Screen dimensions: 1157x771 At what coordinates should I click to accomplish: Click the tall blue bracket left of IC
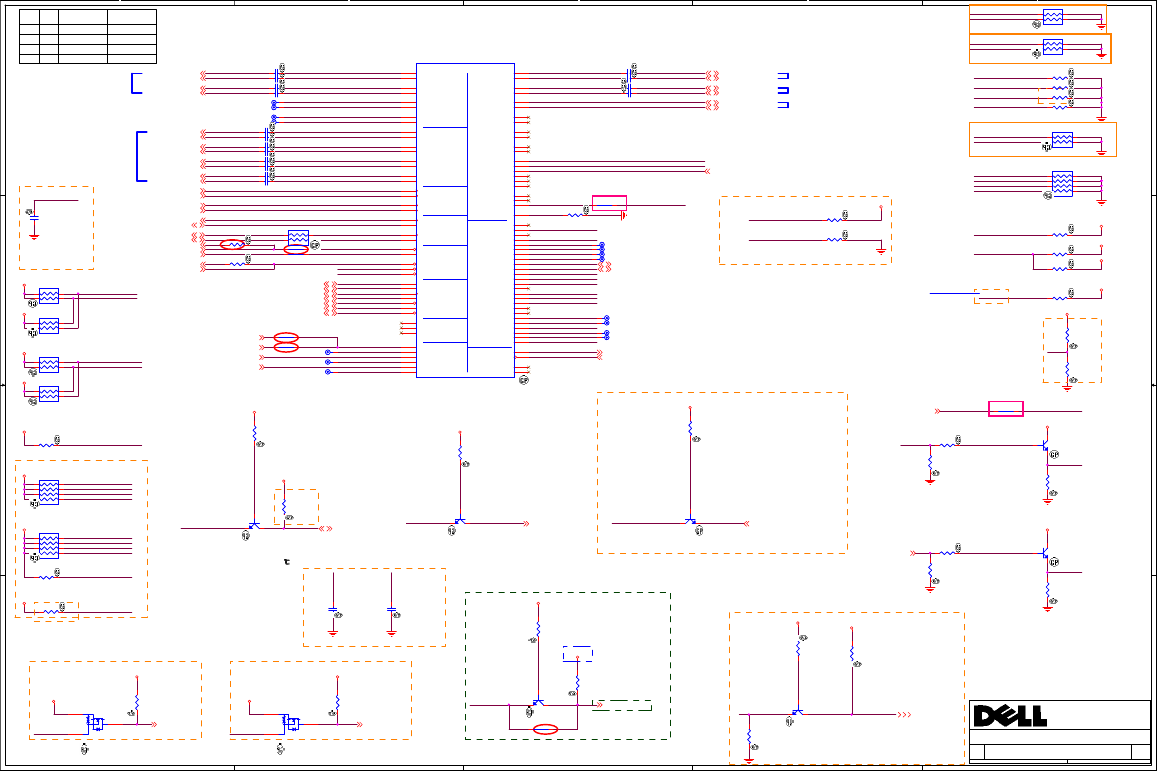click(x=142, y=156)
